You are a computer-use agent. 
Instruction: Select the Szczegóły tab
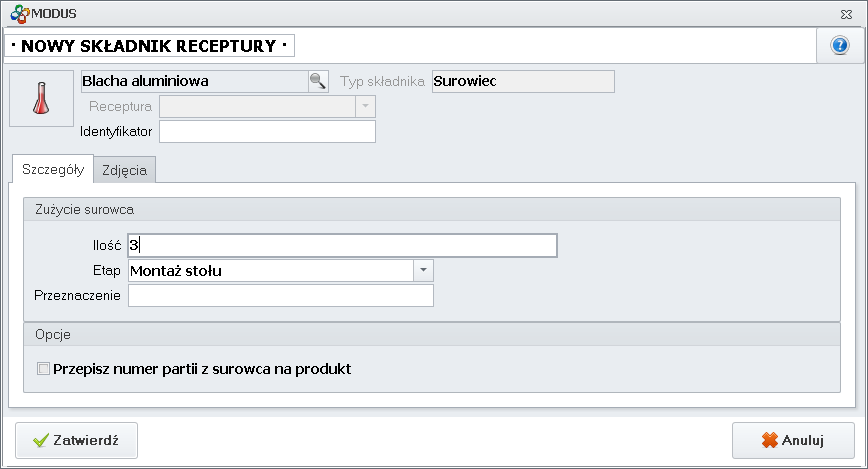52,170
